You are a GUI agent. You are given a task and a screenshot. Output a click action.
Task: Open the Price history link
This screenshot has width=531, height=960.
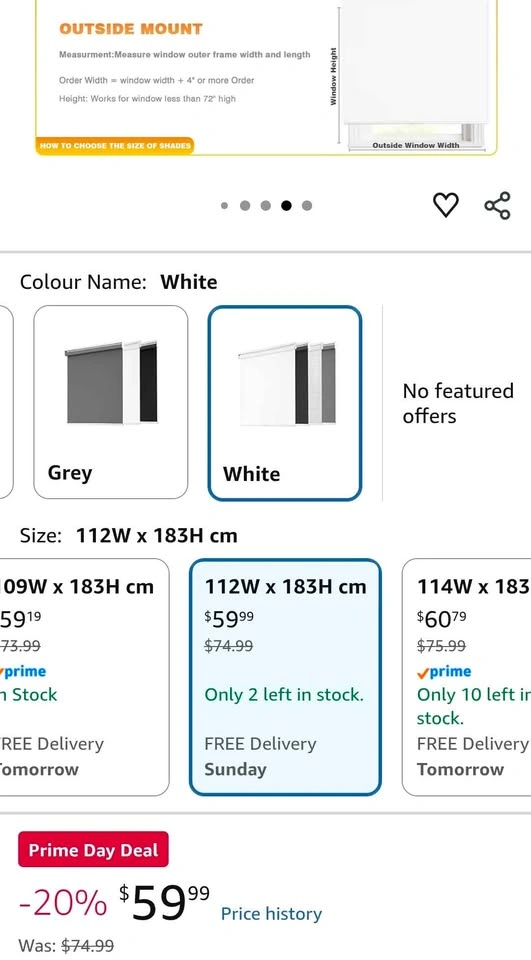click(271, 913)
